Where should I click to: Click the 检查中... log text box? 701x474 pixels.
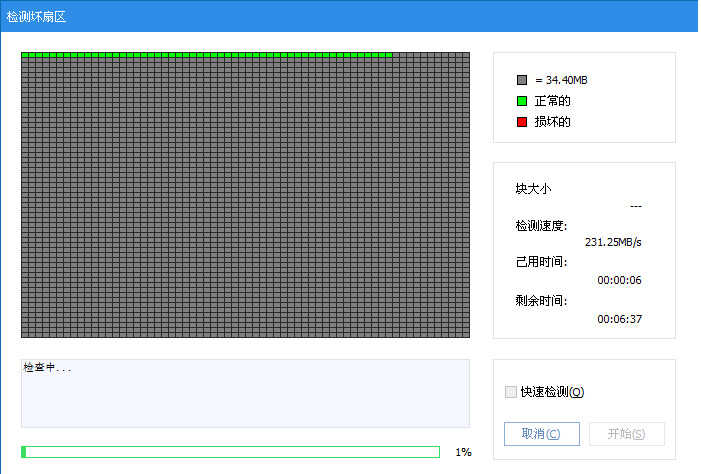click(245, 393)
